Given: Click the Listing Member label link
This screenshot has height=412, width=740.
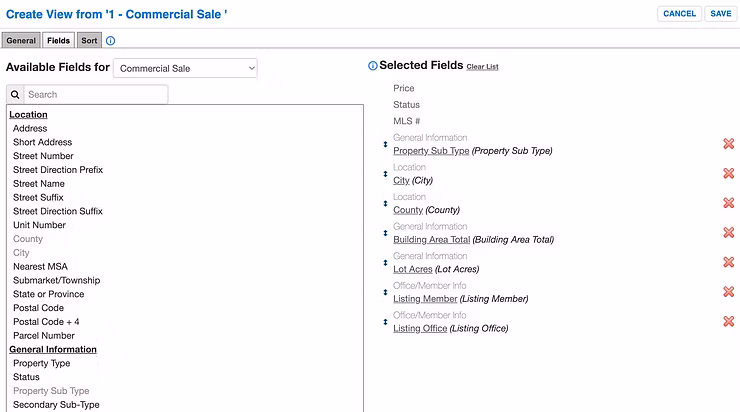Looking at the screenshot, I should pyautogui.click(x=425, y=299).
